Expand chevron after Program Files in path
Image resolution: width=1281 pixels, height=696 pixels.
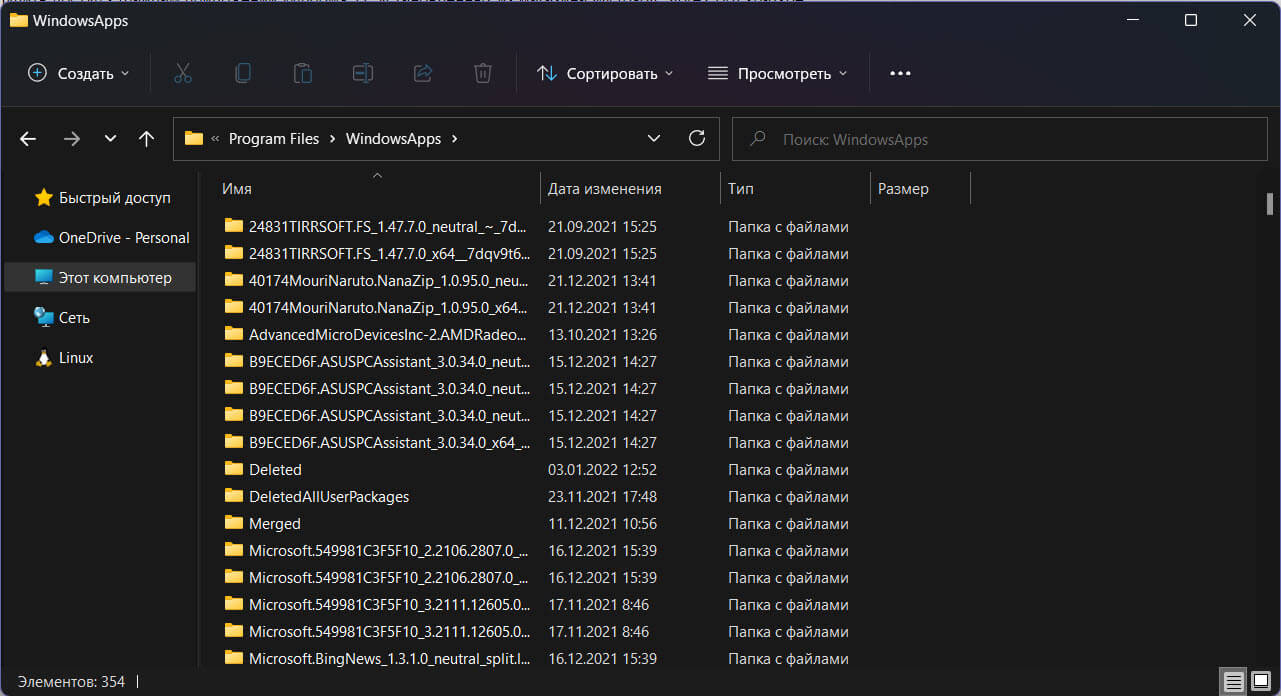[x=333, y=139]
